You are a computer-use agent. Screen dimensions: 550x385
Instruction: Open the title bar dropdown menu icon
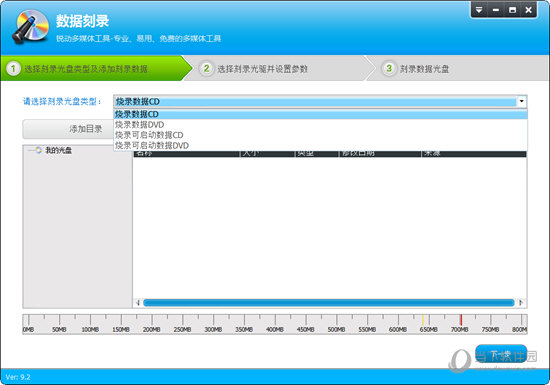pos(479,10)
